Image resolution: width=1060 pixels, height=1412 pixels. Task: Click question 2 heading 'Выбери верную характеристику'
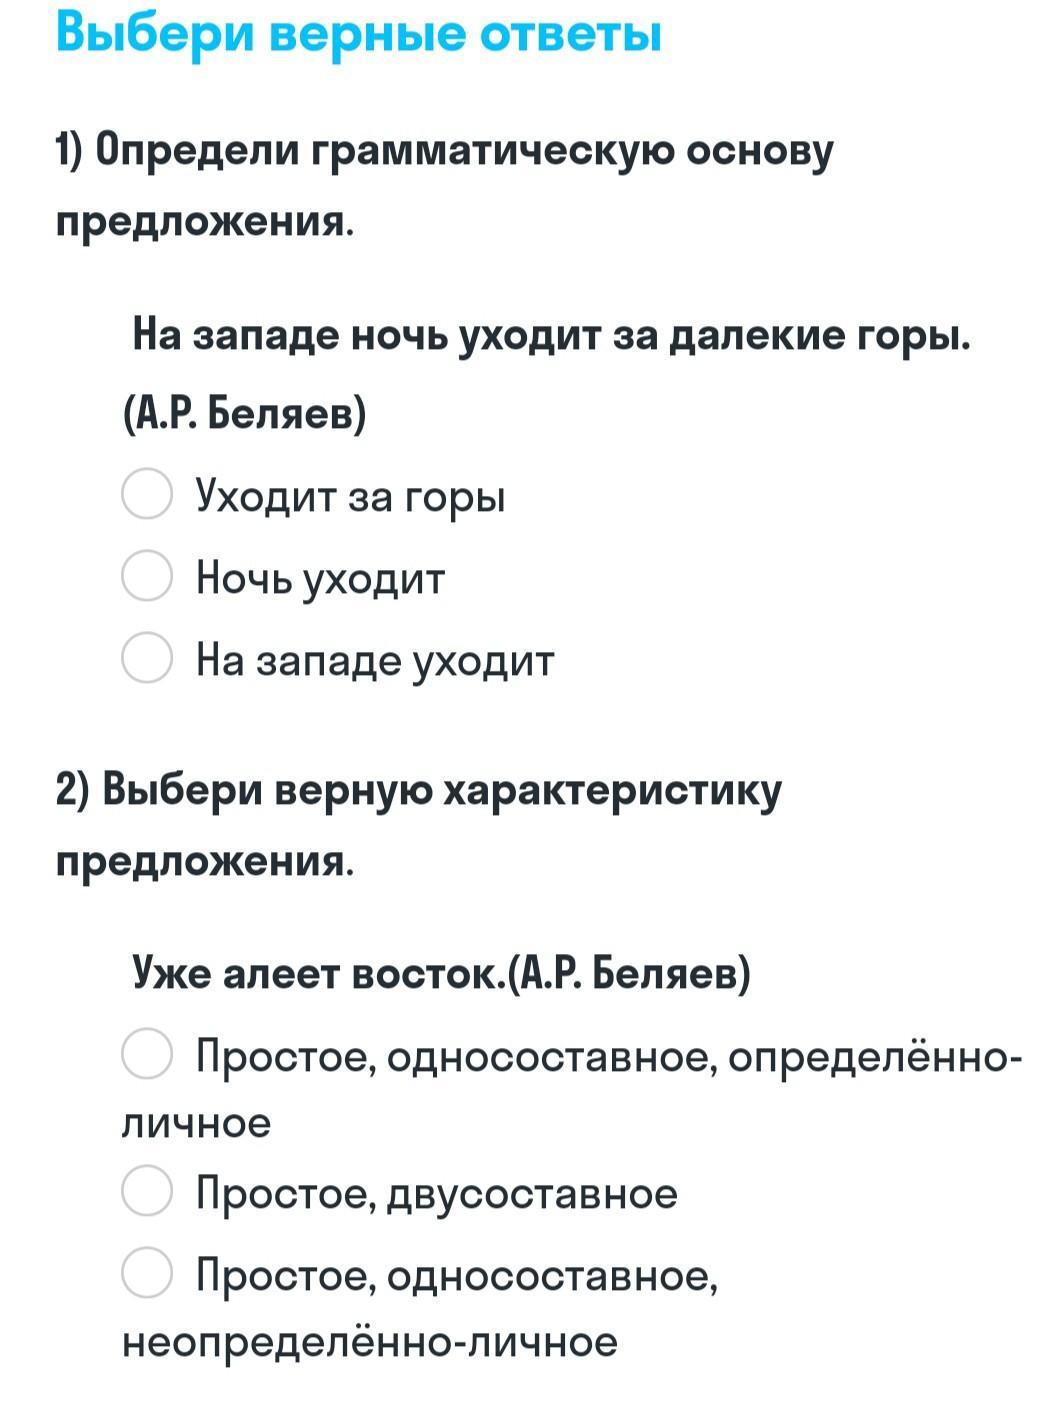pyautogui.click(x=420, y=790)
